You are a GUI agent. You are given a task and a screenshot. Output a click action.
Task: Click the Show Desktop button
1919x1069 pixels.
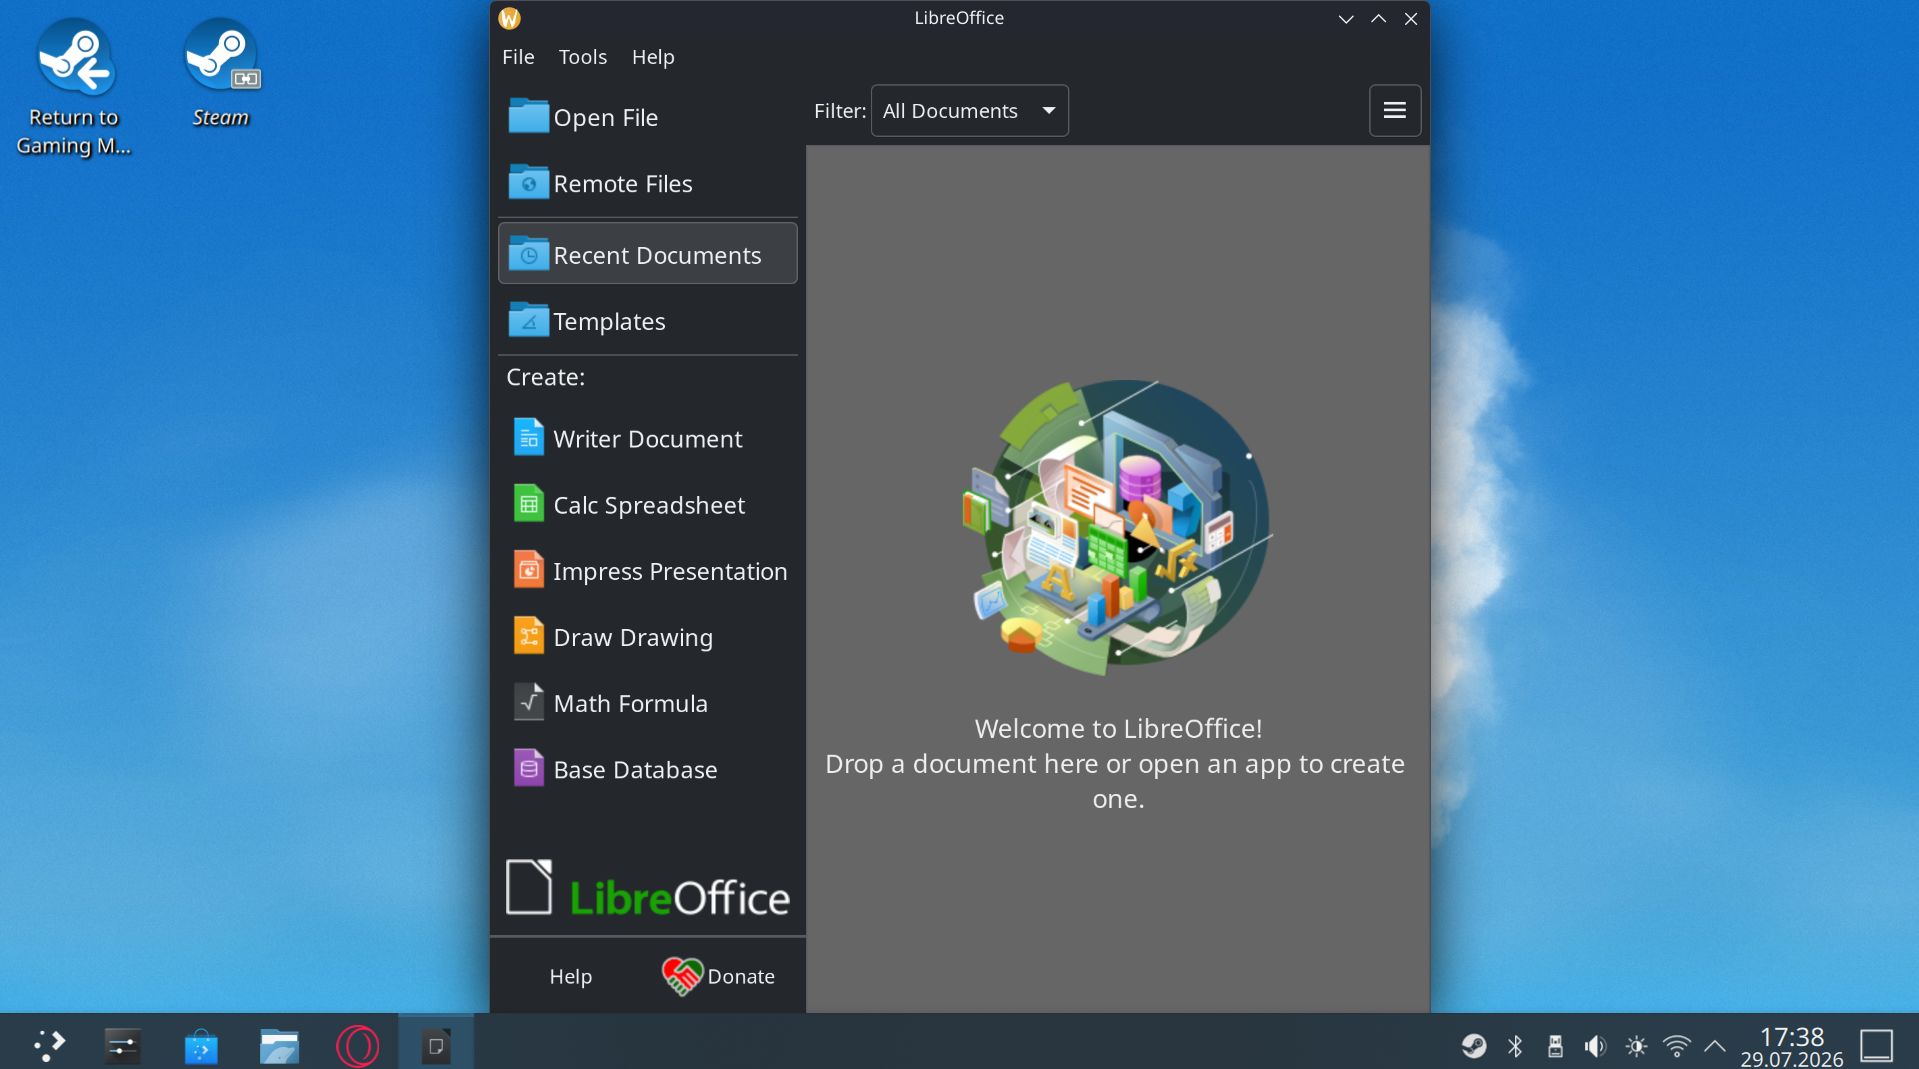click(x=1876, y=1046)
